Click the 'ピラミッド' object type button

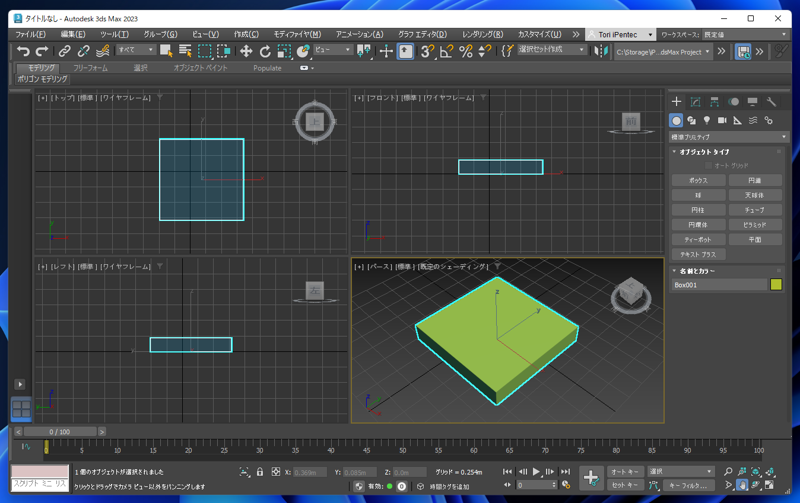pyautogui.click(x=755, y=224)
